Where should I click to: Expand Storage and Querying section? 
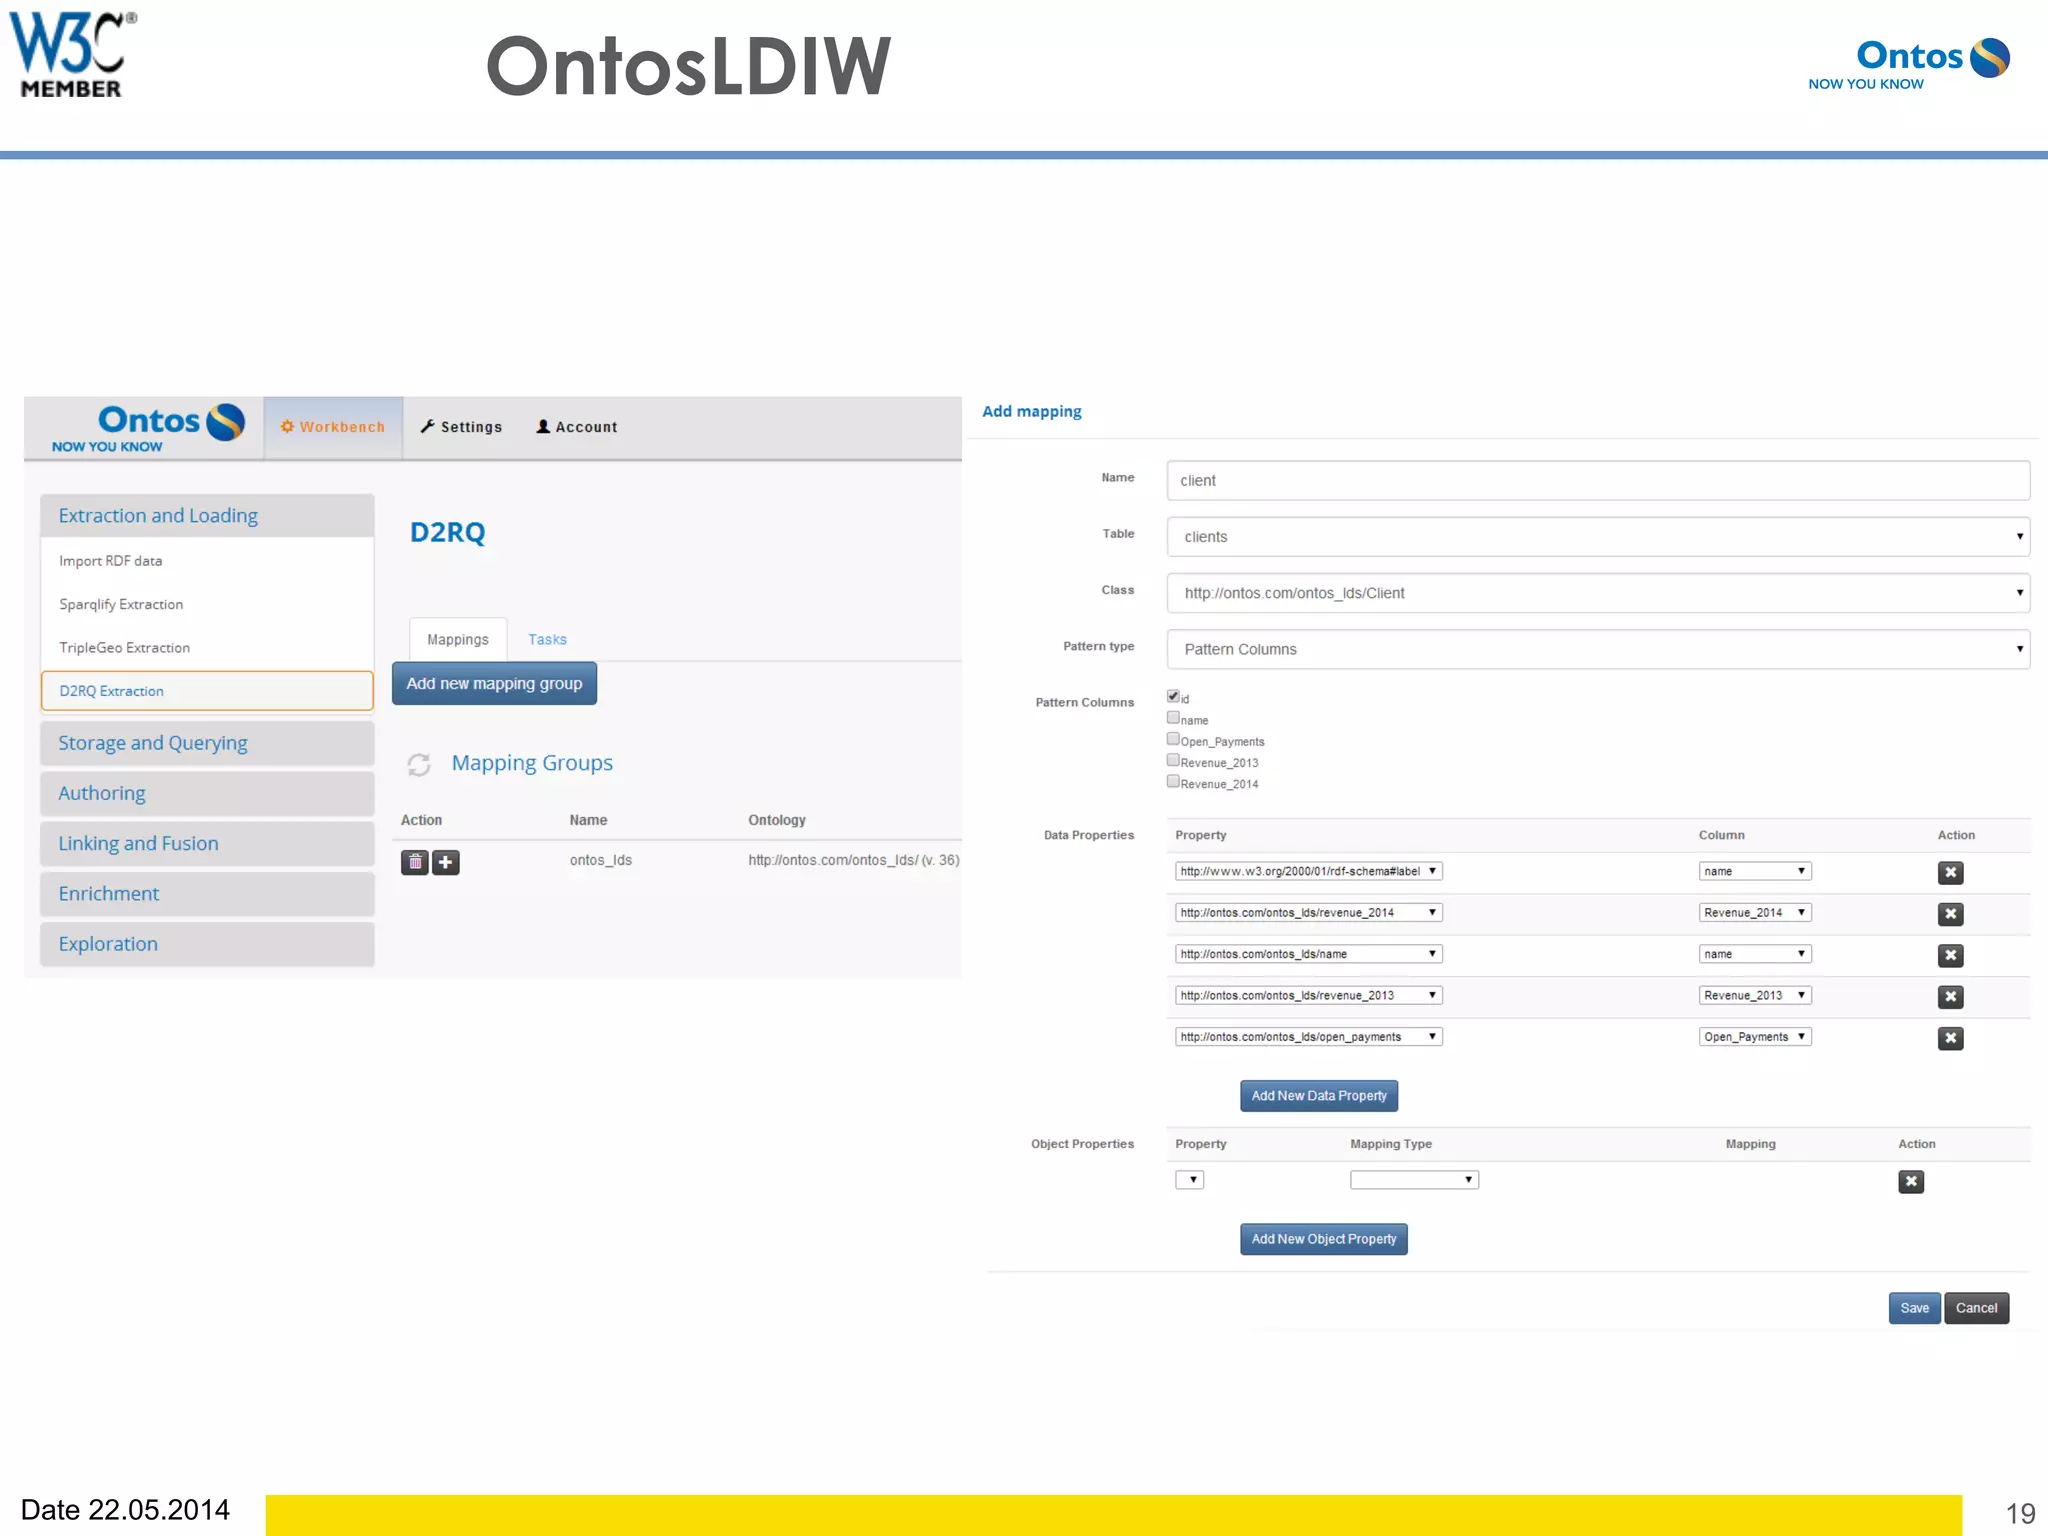pos(207,743)
